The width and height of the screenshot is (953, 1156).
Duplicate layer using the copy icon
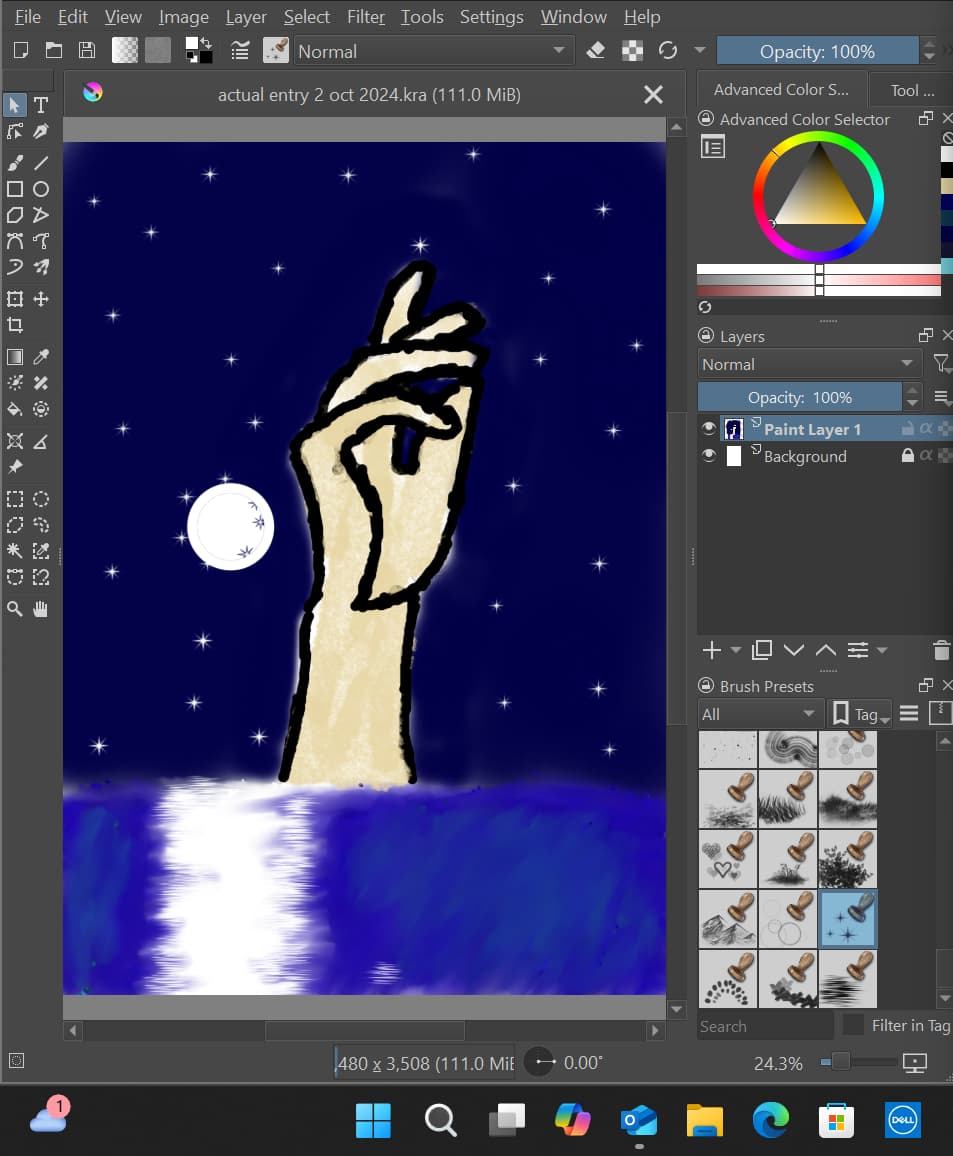761,650
